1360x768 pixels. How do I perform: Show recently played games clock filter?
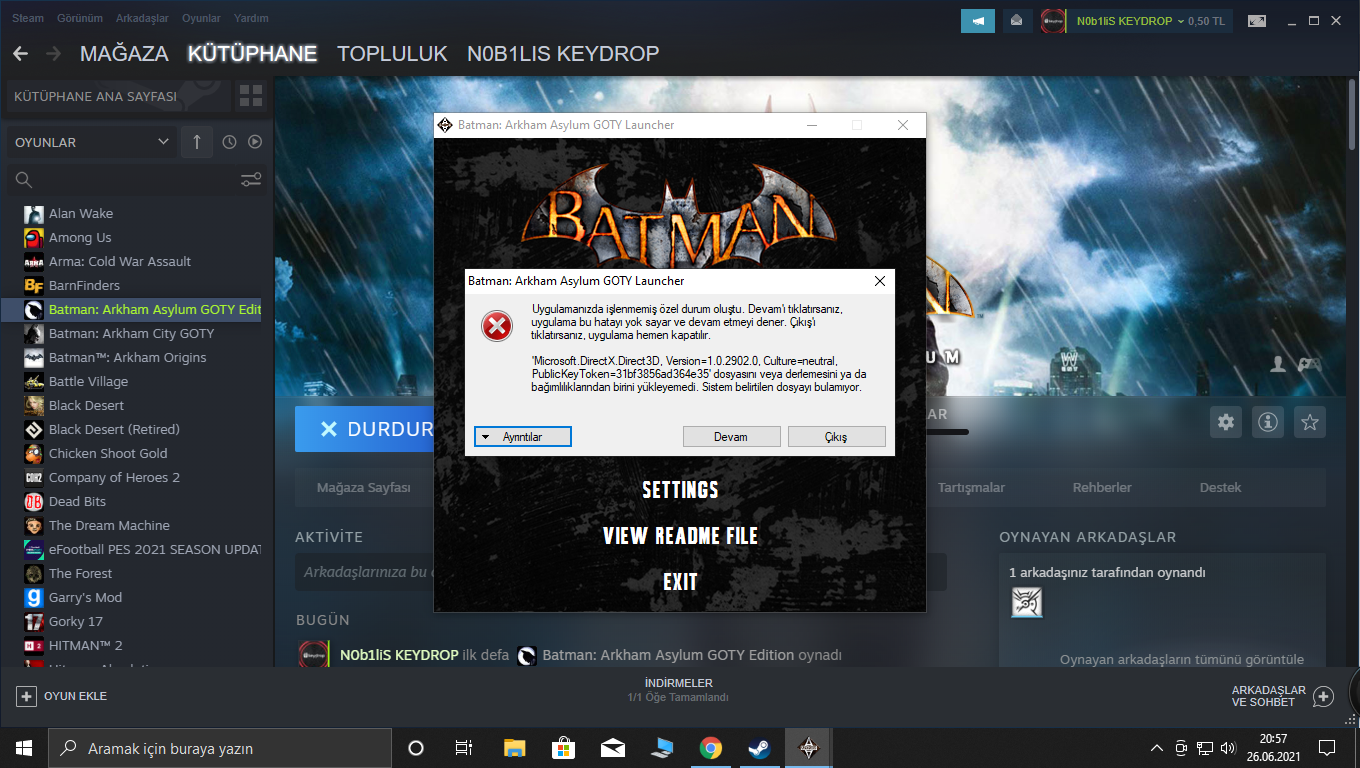(229, 142)
